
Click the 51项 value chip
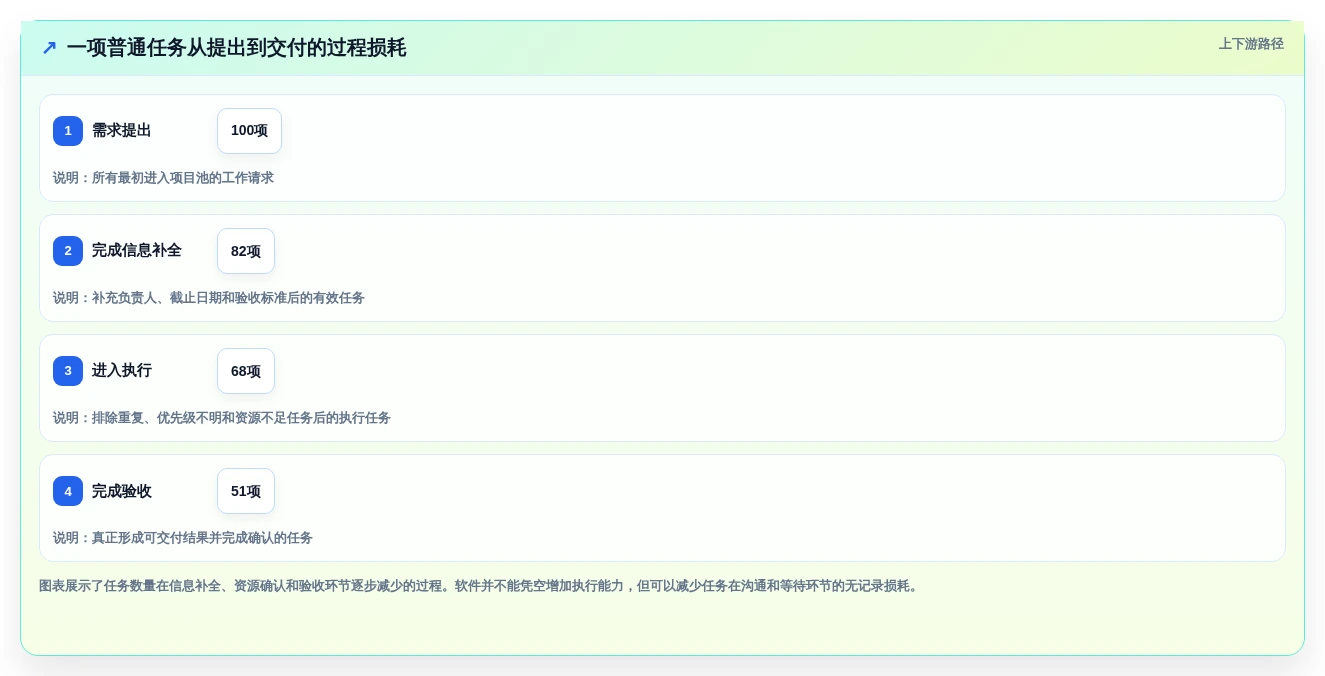[x=246, y=491]
